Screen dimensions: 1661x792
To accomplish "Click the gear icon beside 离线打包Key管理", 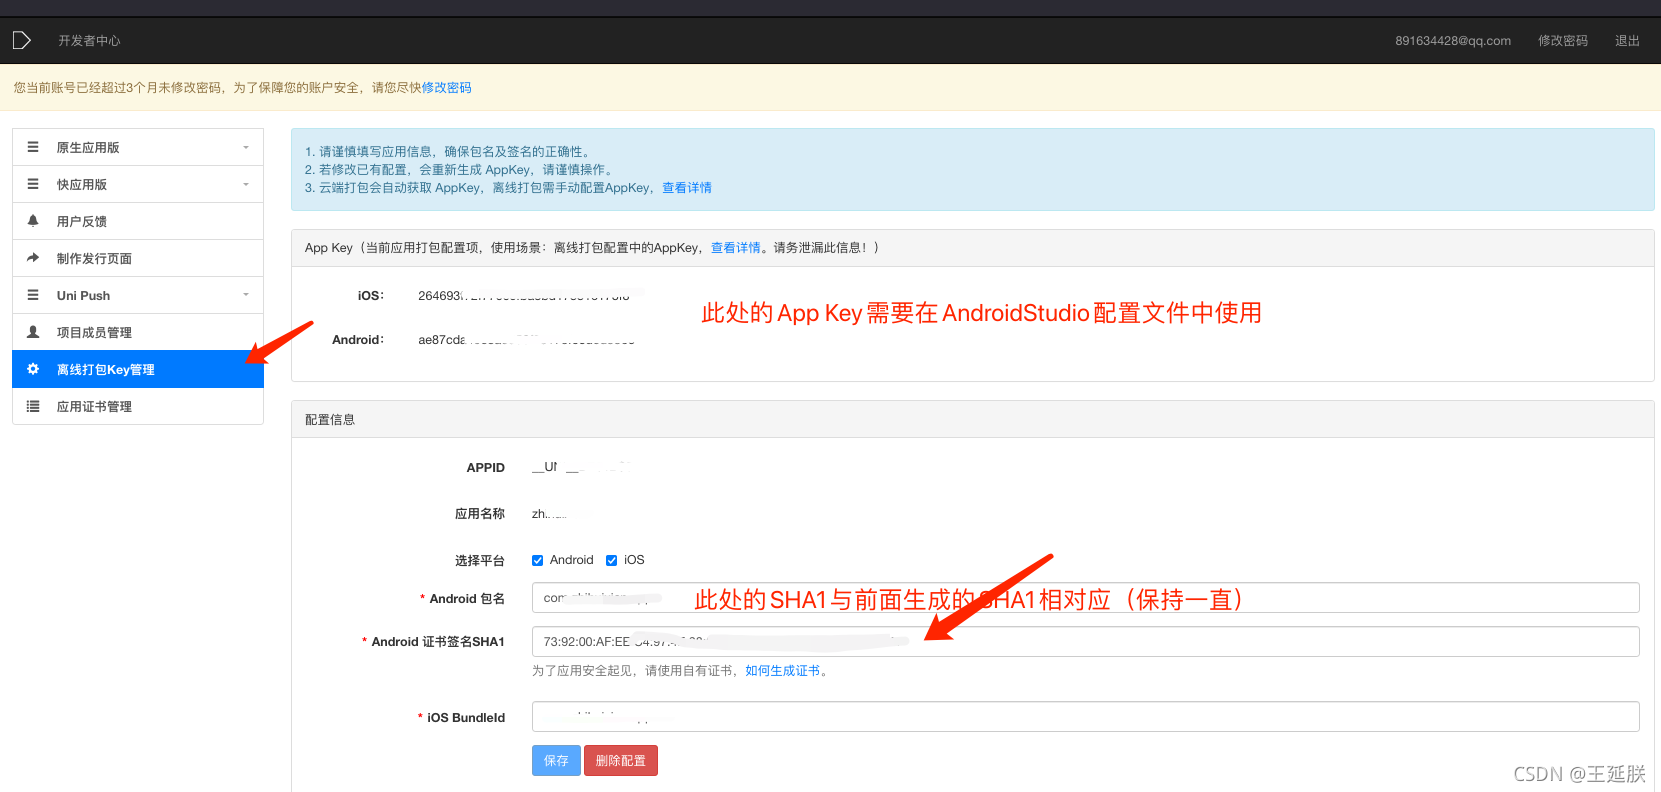I will tap(33, 369).
